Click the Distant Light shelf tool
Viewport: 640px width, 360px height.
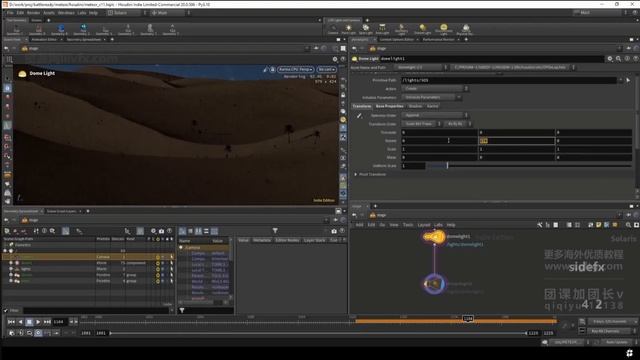tap(422, 29)
